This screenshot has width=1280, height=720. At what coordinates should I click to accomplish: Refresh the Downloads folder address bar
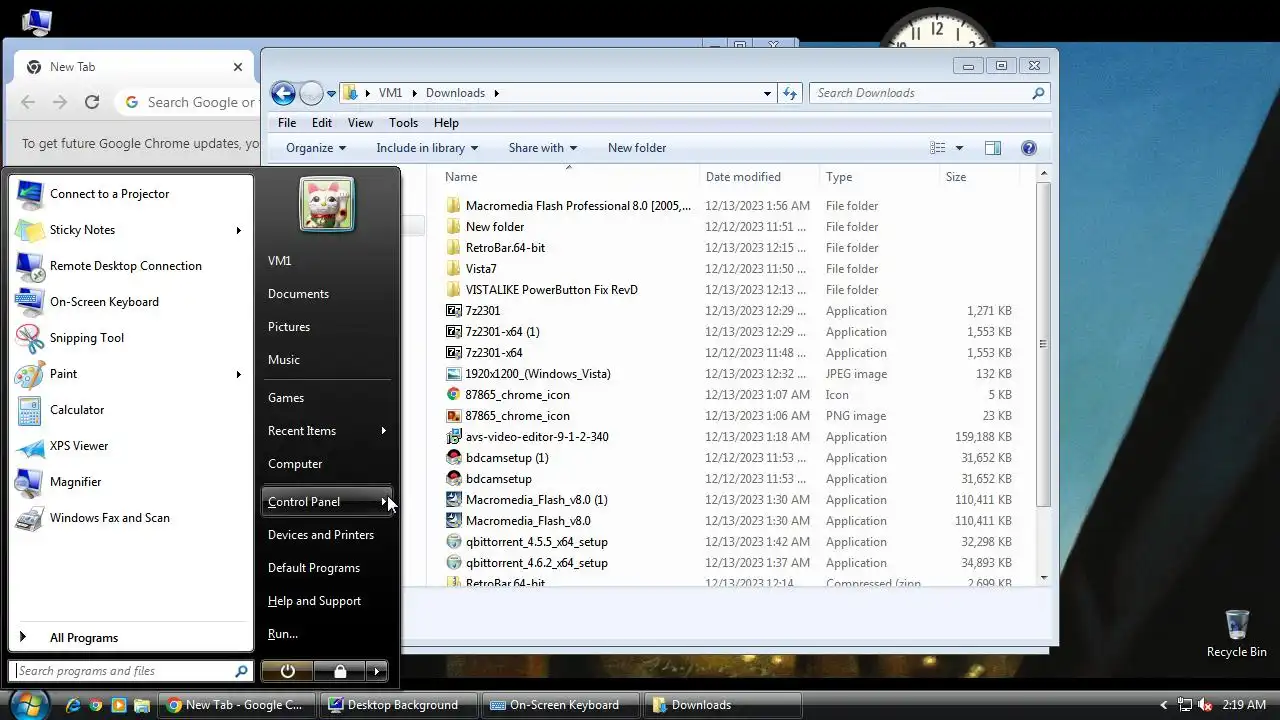[x=790, y=93]
